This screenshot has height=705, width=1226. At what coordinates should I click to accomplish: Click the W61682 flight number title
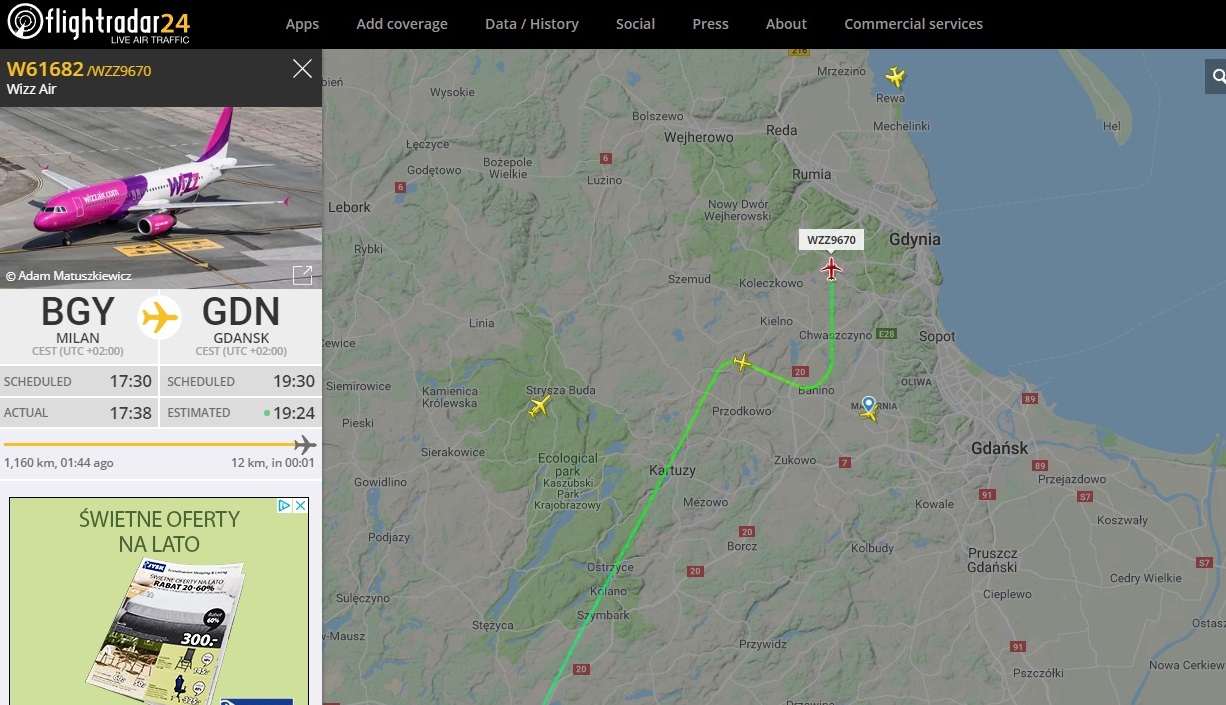click(x=45, y=69)
